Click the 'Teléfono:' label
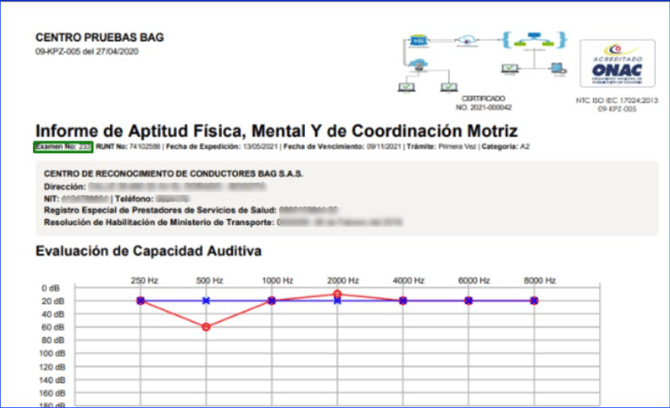 coord(134,199)
